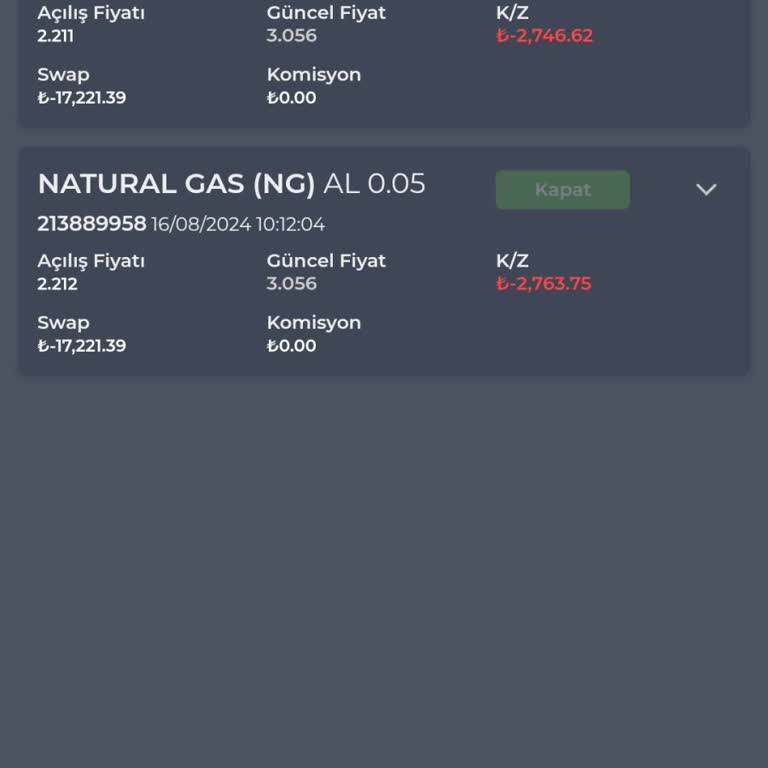Click opening price 2.212
The image size is (768, 768).
coord(57,284)
